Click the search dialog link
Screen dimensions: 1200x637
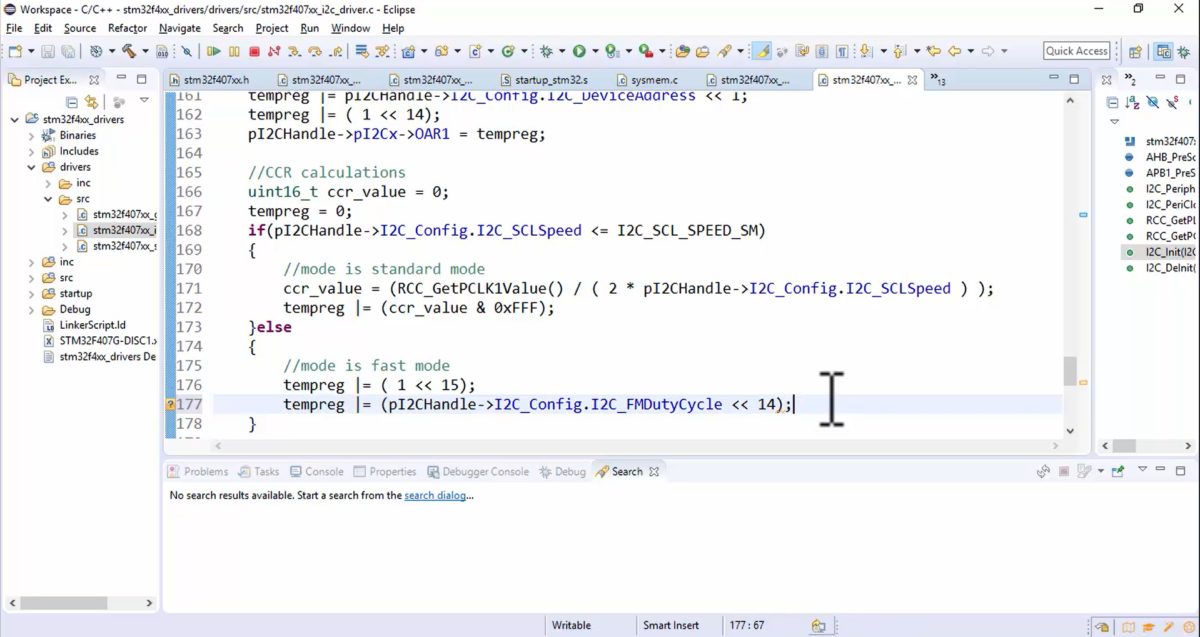point(435,495)
